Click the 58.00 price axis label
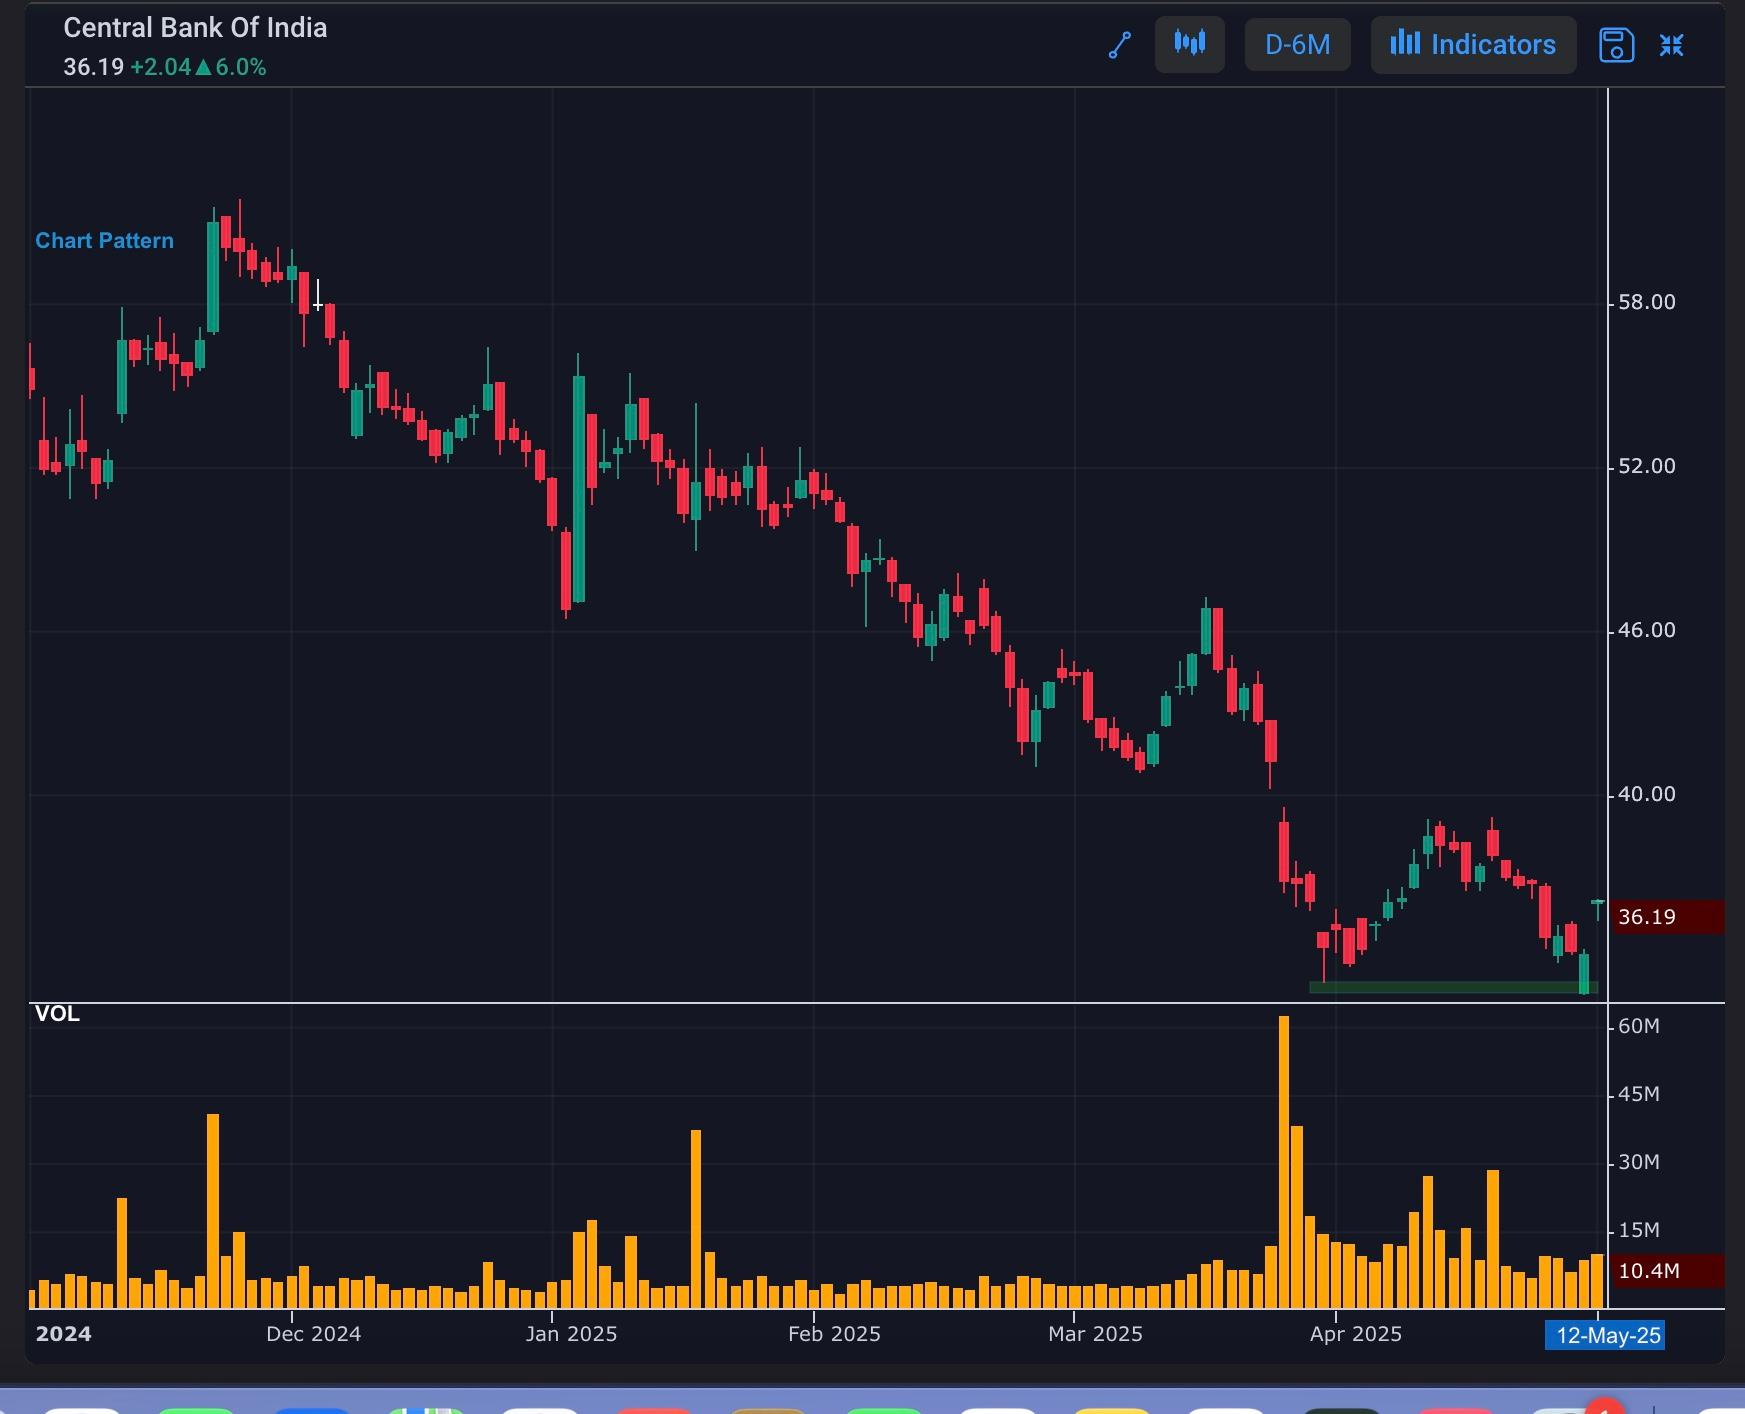Image resolution: width=1745 pixels, height=1414 pixels. point(1647,302)
